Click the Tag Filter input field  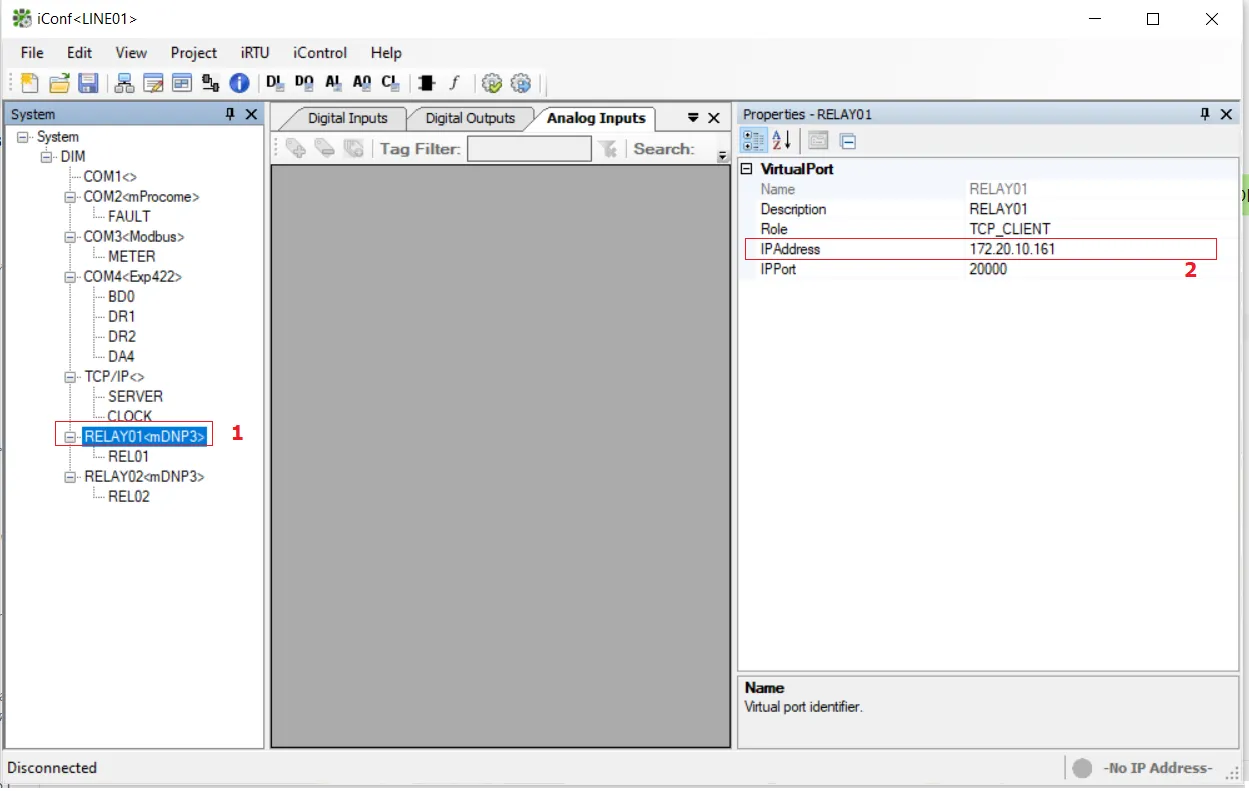pyautogui.click(x=529, y=149)
